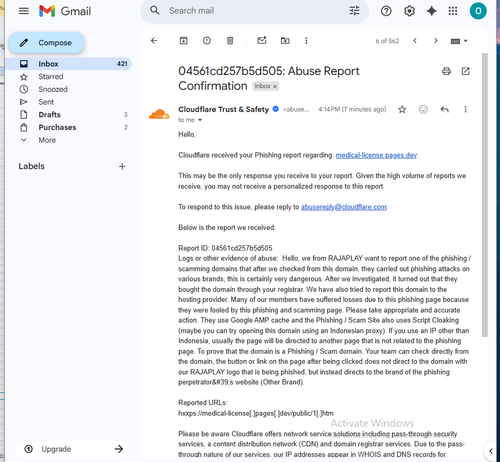The height and width of the screenshot is (462, 500).
Task: Click the Upgrade storage button
Action: tap(73, 449)
